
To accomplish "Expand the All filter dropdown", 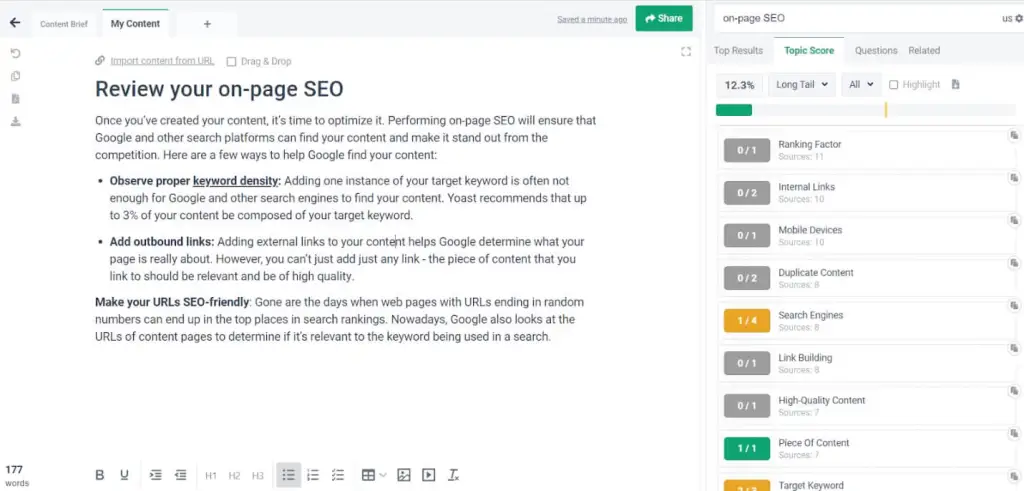I will pos(860,85).
